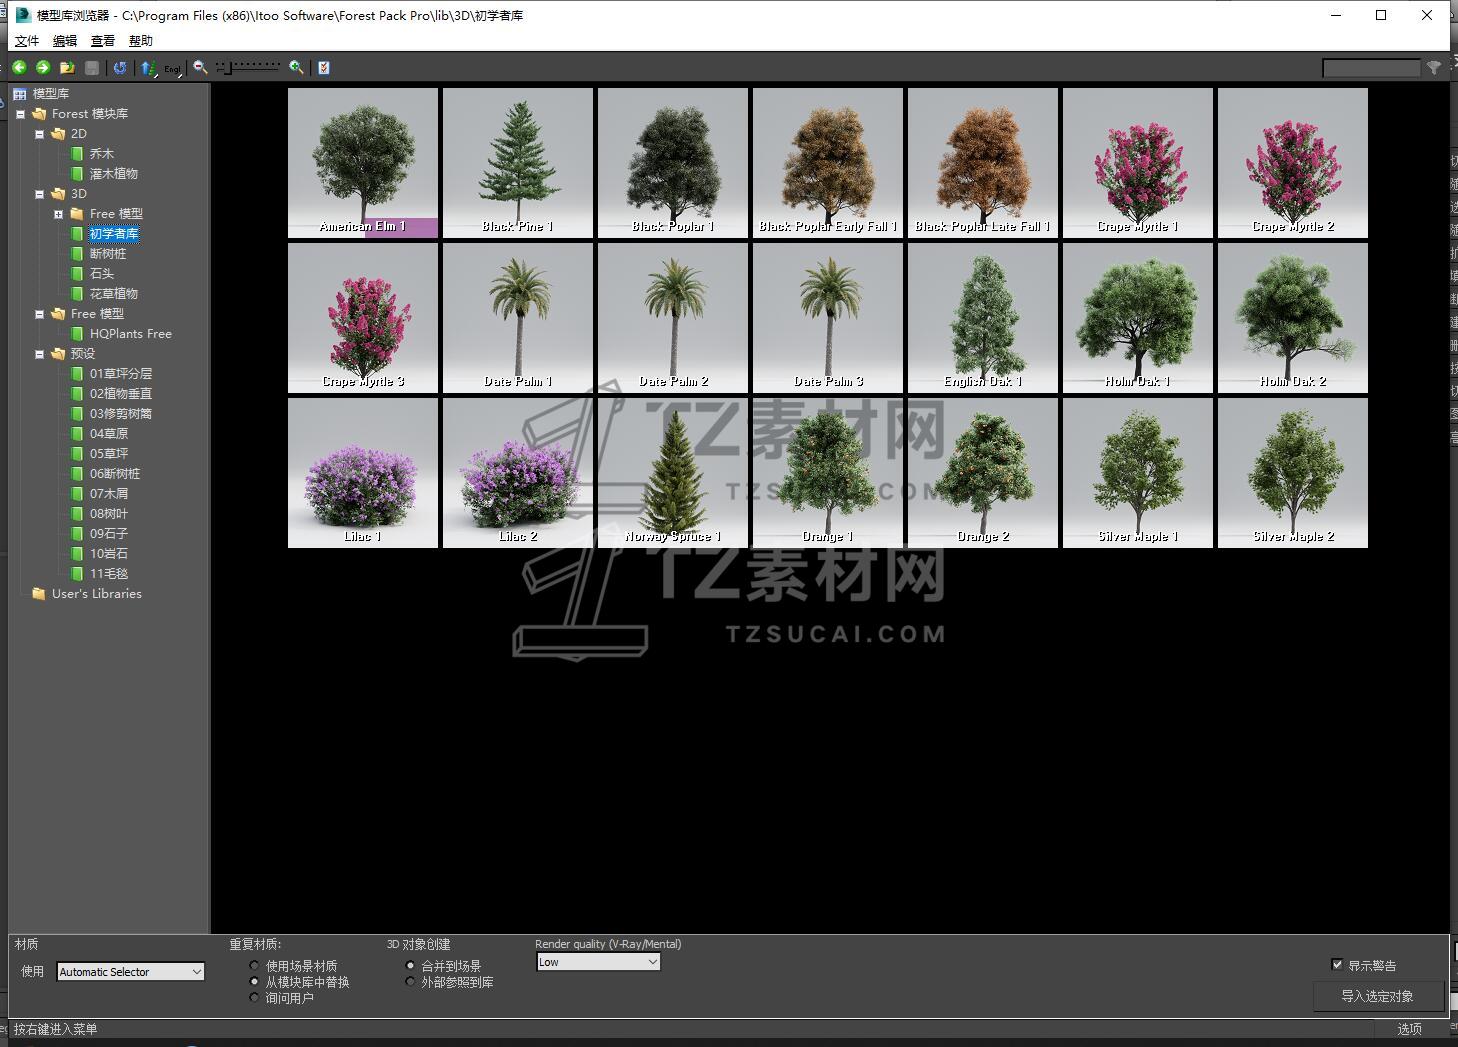
Task: Expand the Free 模型 folder under 3D
Action: pos(58,214)
